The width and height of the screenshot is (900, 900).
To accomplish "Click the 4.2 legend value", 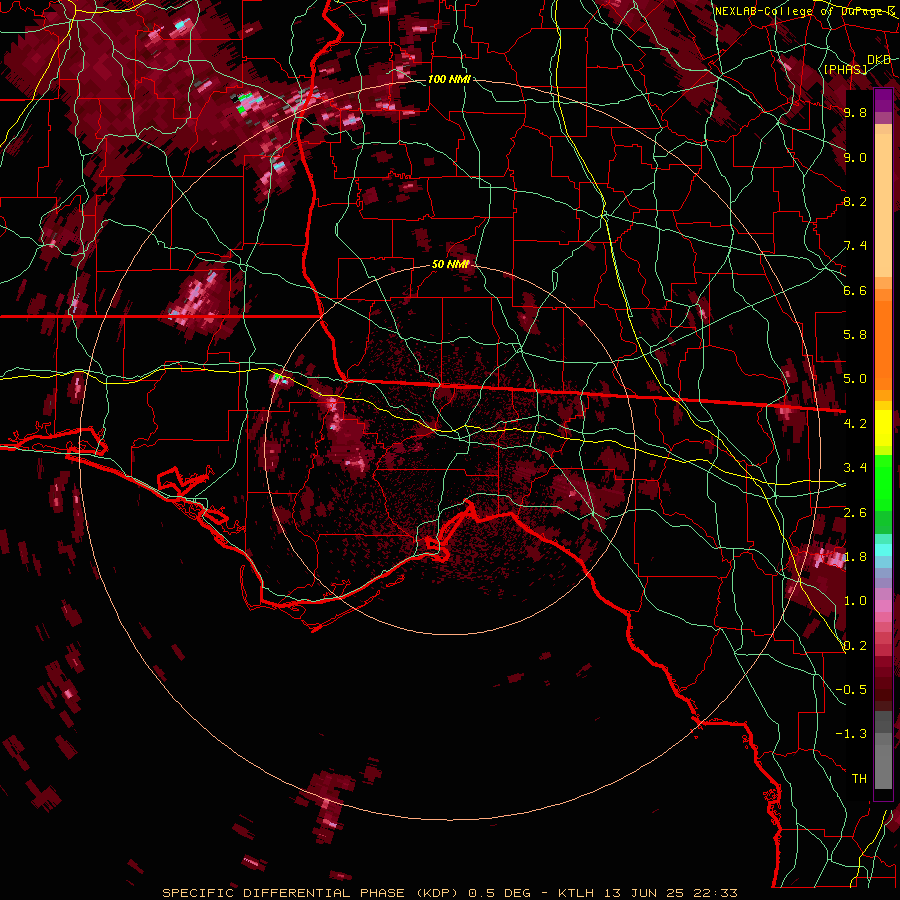I will [855, 424].
